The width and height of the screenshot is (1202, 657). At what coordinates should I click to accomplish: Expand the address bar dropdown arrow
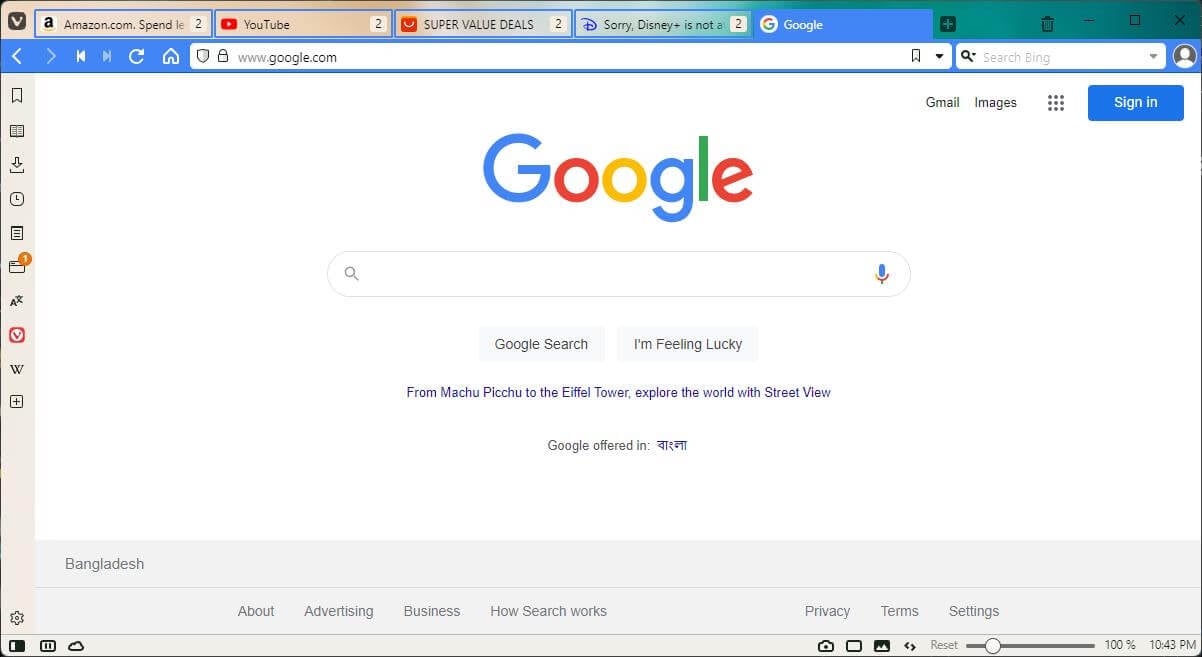[x=939, y=57]
